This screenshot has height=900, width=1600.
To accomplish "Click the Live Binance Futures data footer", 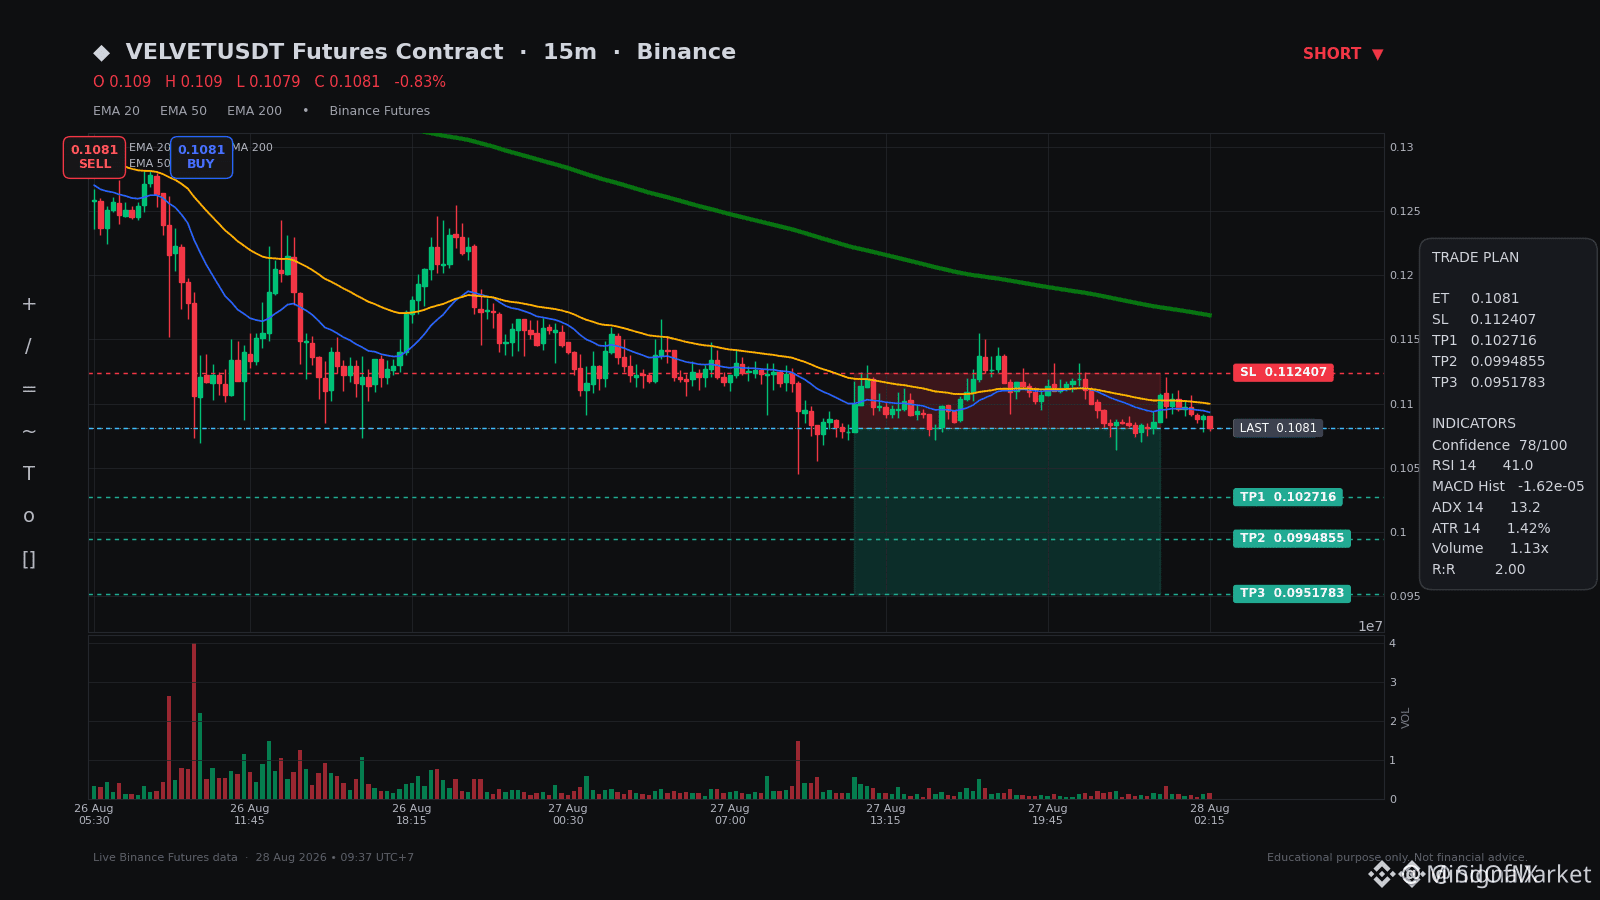I will click(165, 857).
